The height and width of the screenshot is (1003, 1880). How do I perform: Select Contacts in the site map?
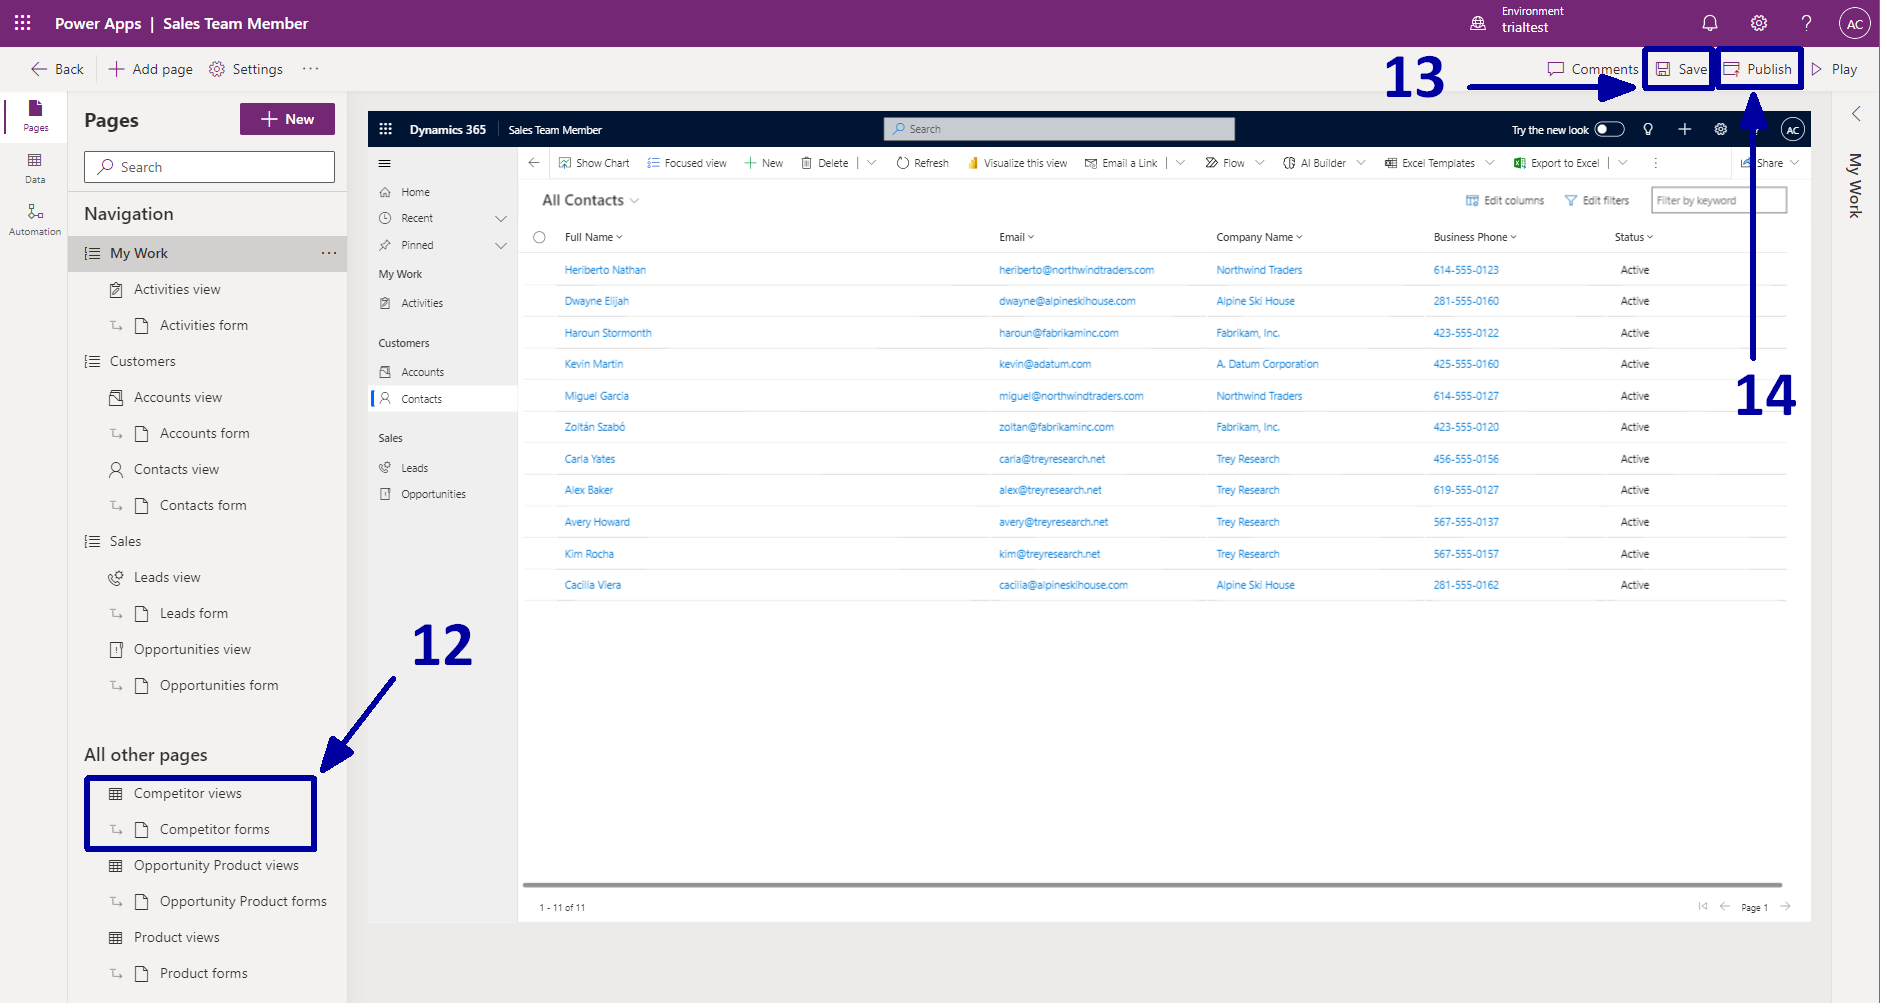click(444, 399)
